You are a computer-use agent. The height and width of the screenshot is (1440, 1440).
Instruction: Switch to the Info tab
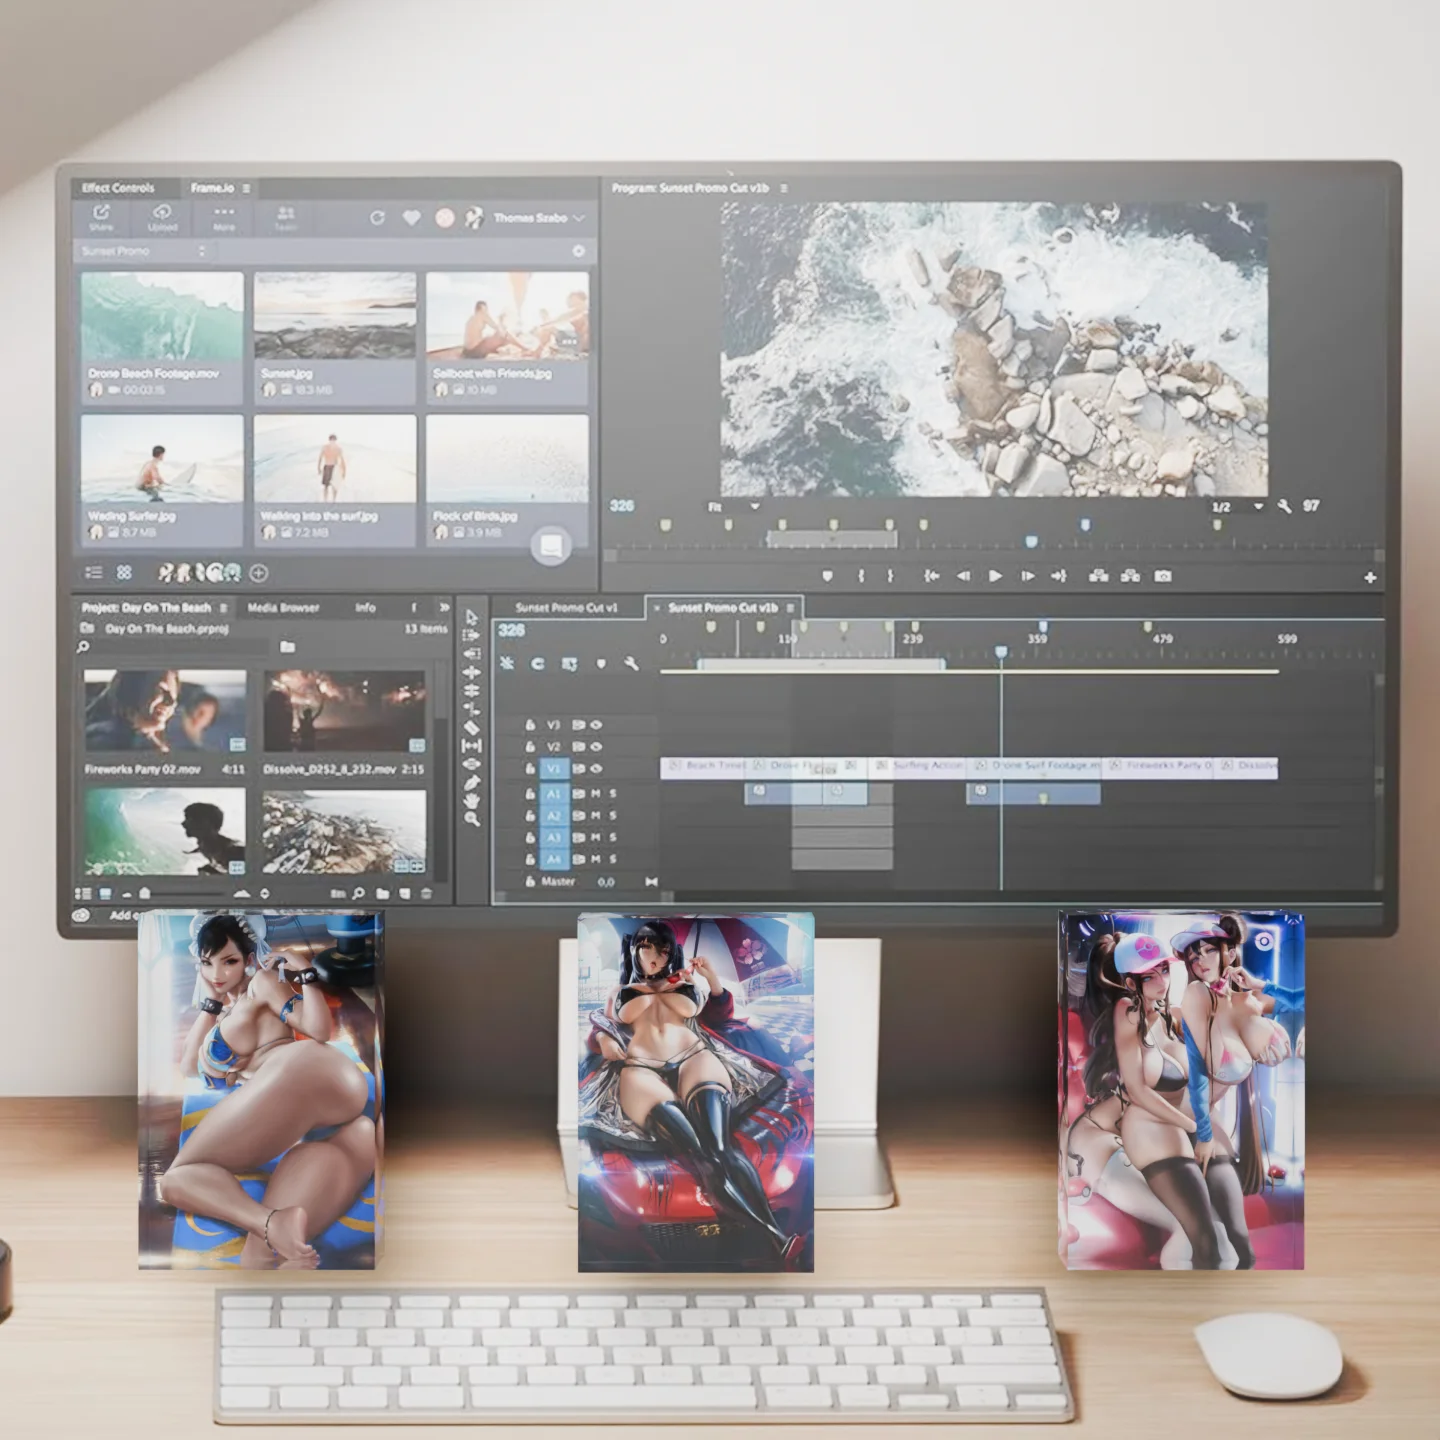coord(365,607)
